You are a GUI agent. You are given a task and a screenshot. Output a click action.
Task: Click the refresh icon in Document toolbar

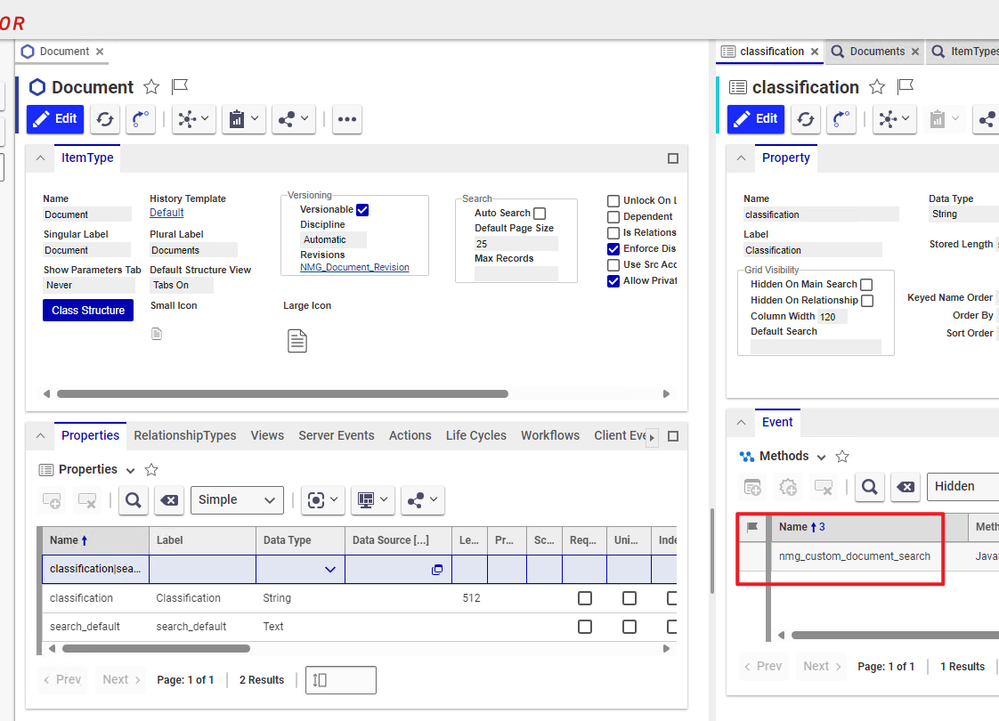[104, 119]
